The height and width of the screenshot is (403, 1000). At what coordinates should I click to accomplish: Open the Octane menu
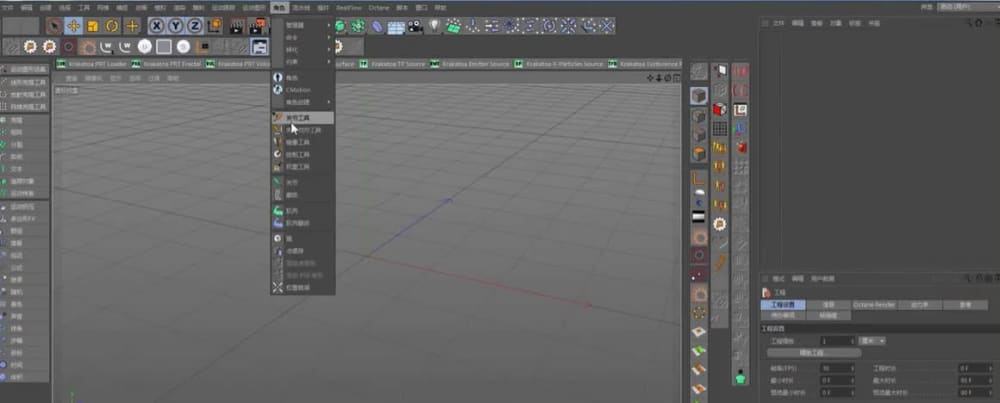[378, 8]
